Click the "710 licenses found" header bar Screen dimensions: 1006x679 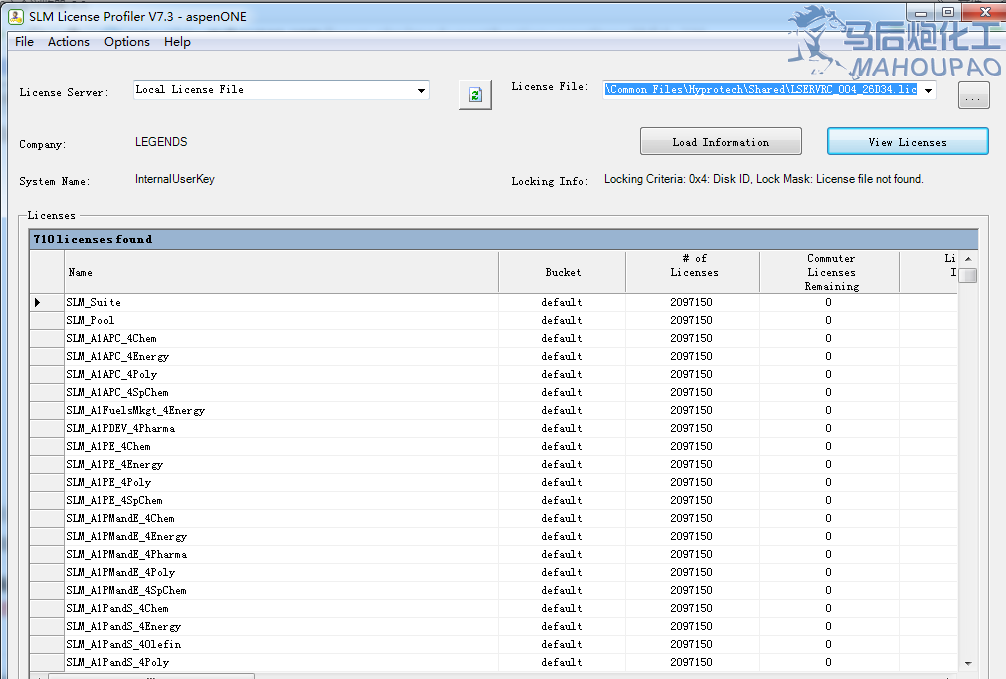504,239
